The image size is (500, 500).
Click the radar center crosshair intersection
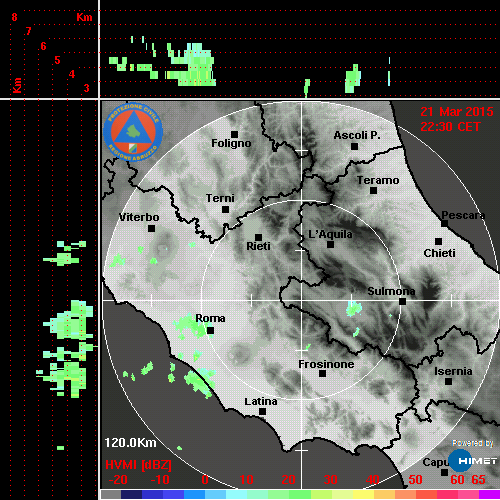coord(302,300)
